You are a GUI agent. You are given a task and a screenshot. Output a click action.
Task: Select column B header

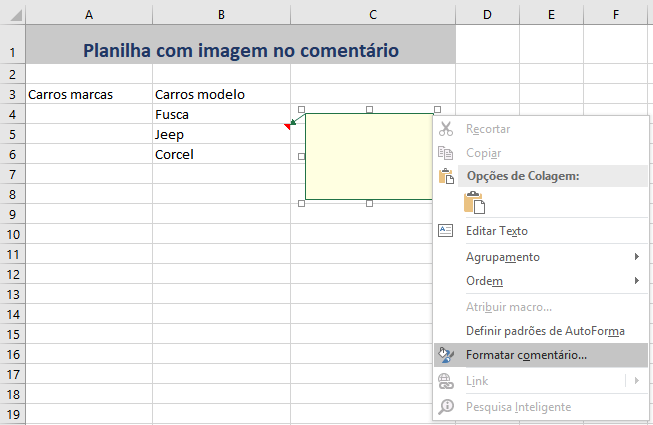point(221,15)
